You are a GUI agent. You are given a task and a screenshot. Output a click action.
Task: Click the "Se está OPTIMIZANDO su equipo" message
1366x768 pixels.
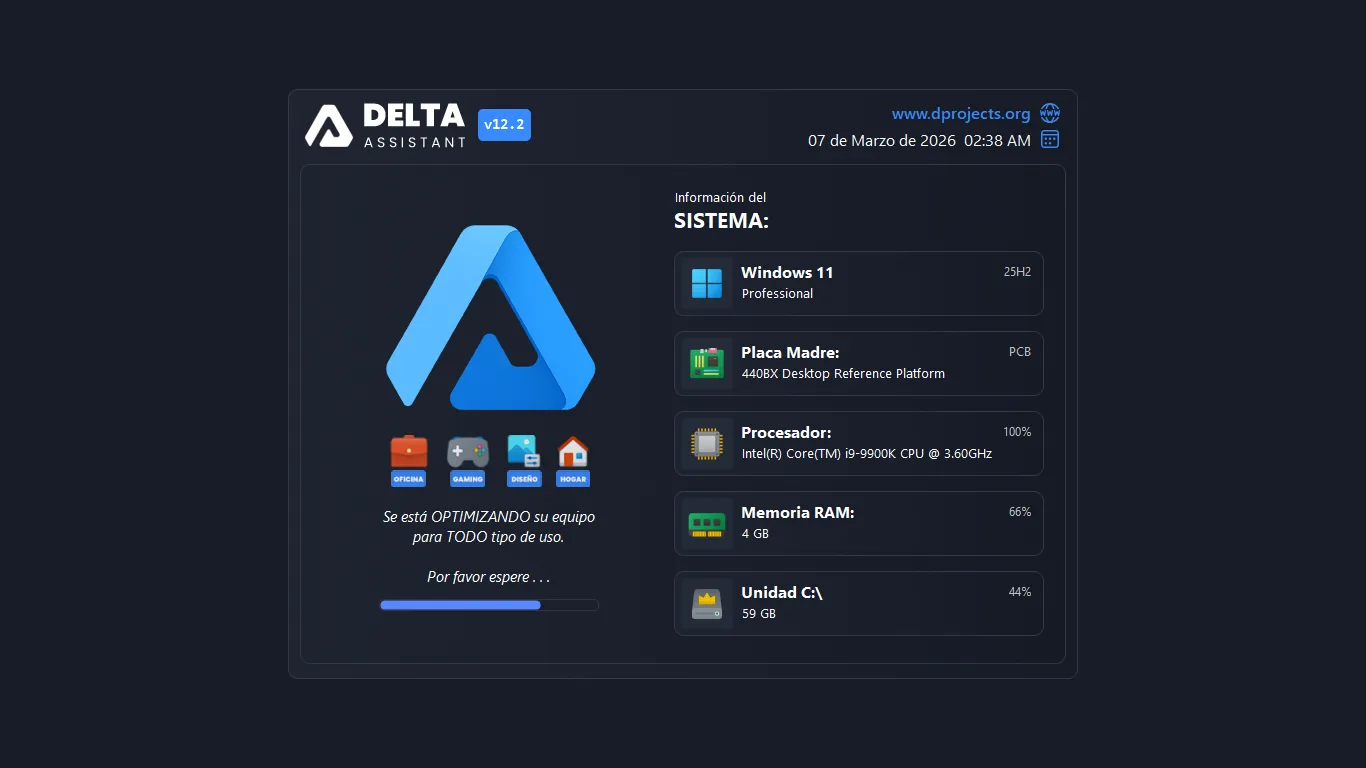click(x=489, y=517)
